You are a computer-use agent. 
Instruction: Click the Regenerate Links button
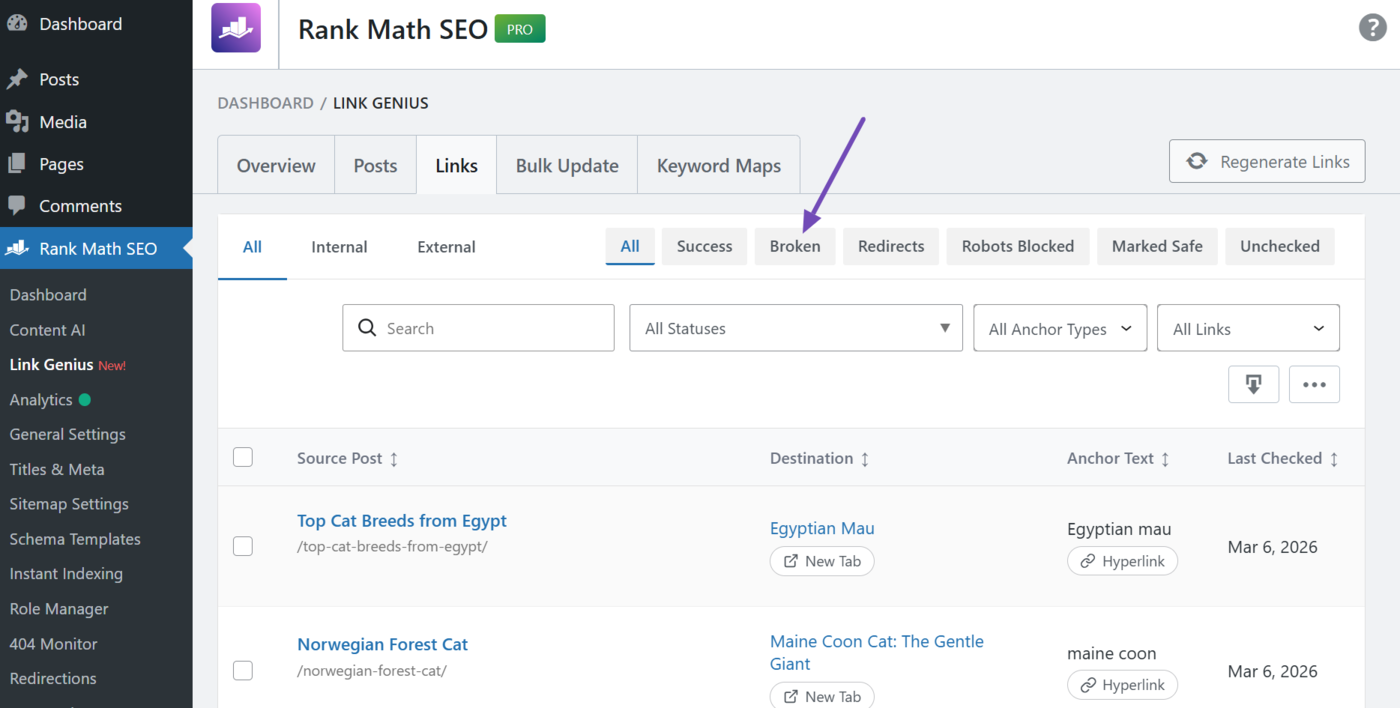(x=1267, y=161)
